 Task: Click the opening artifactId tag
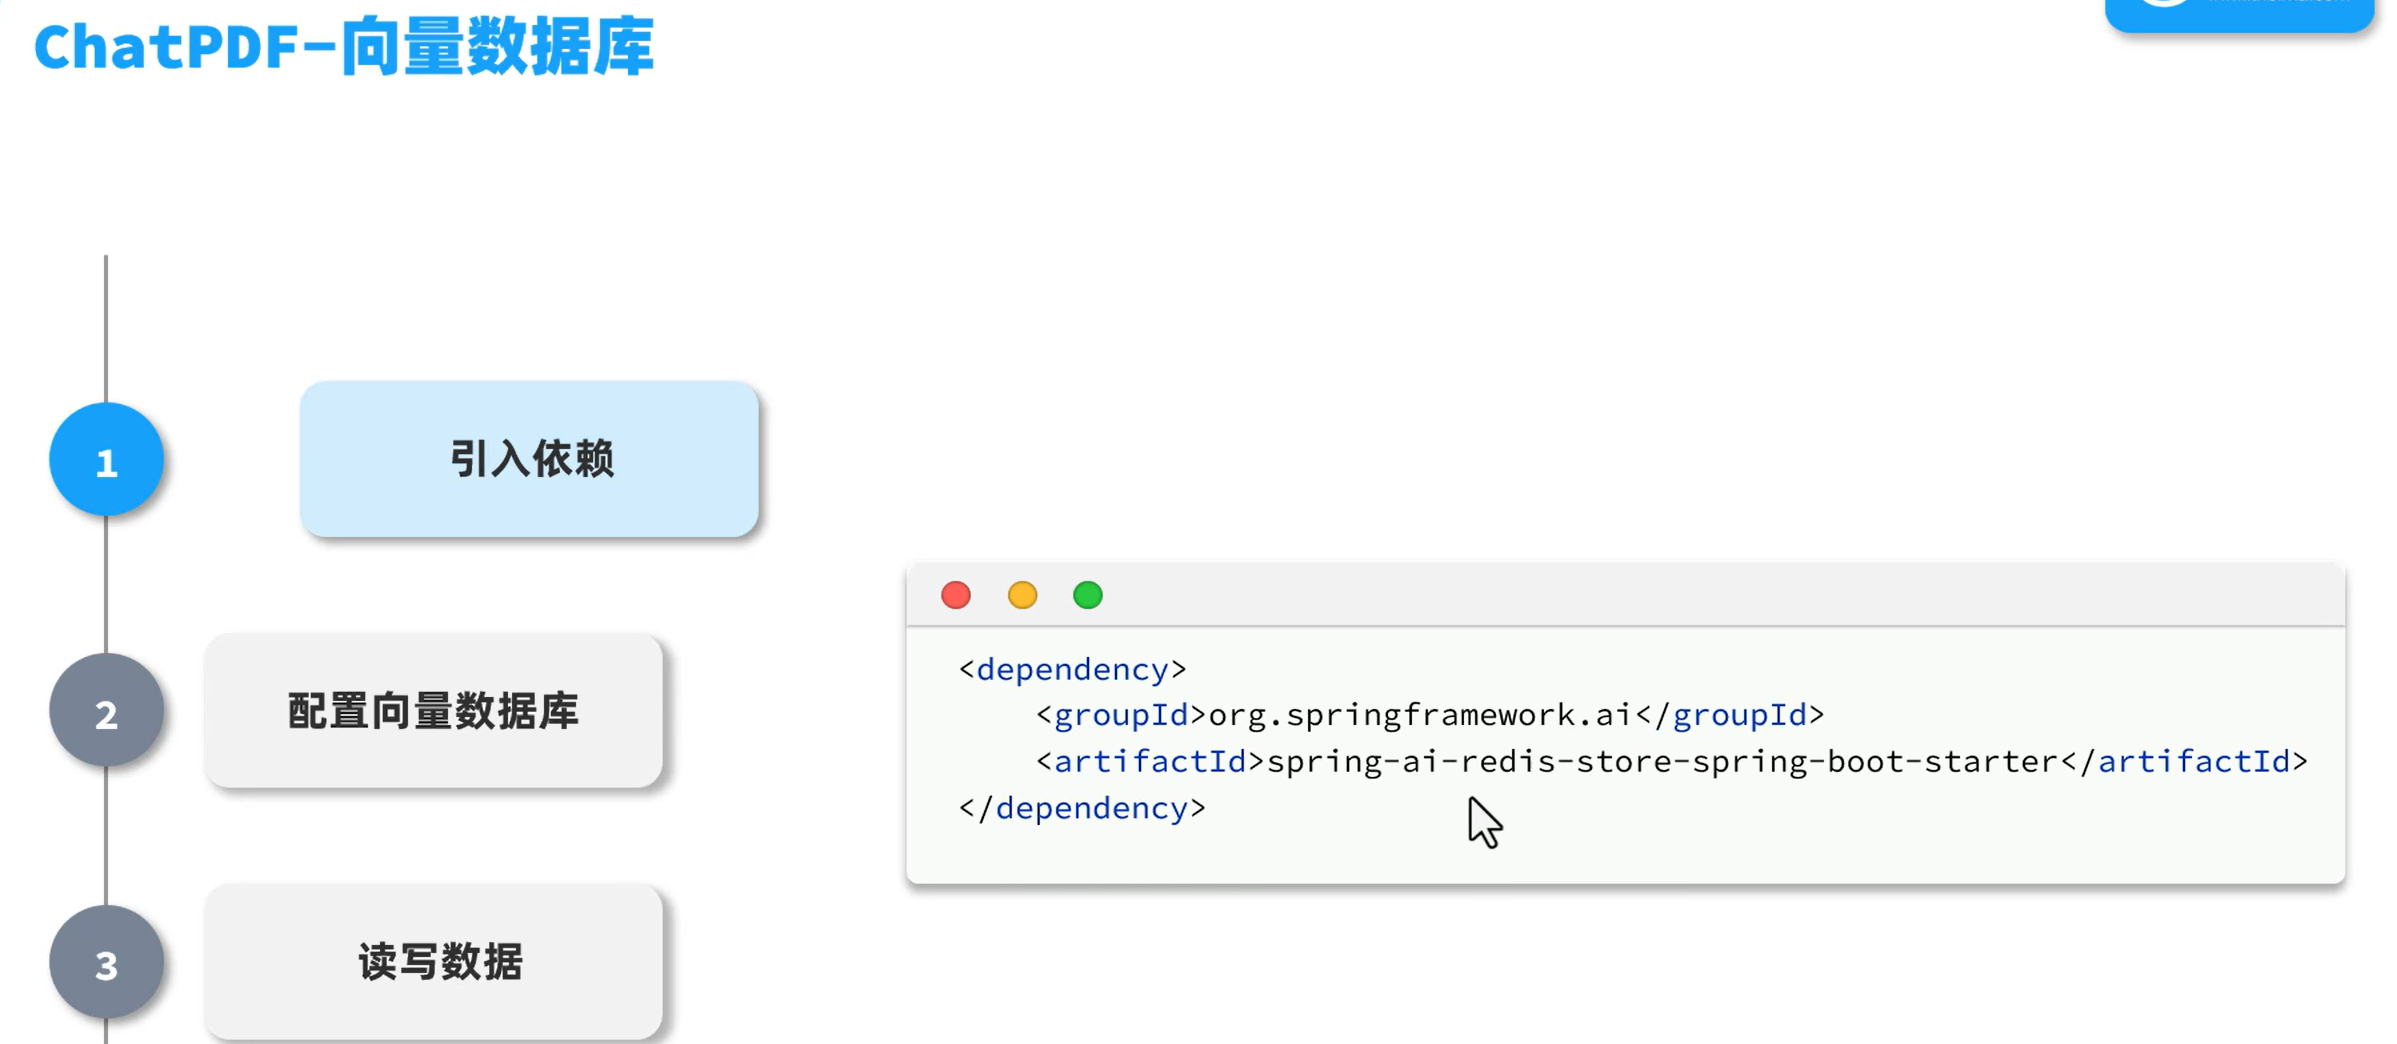pyautogui.click(x=1150, y=762)
